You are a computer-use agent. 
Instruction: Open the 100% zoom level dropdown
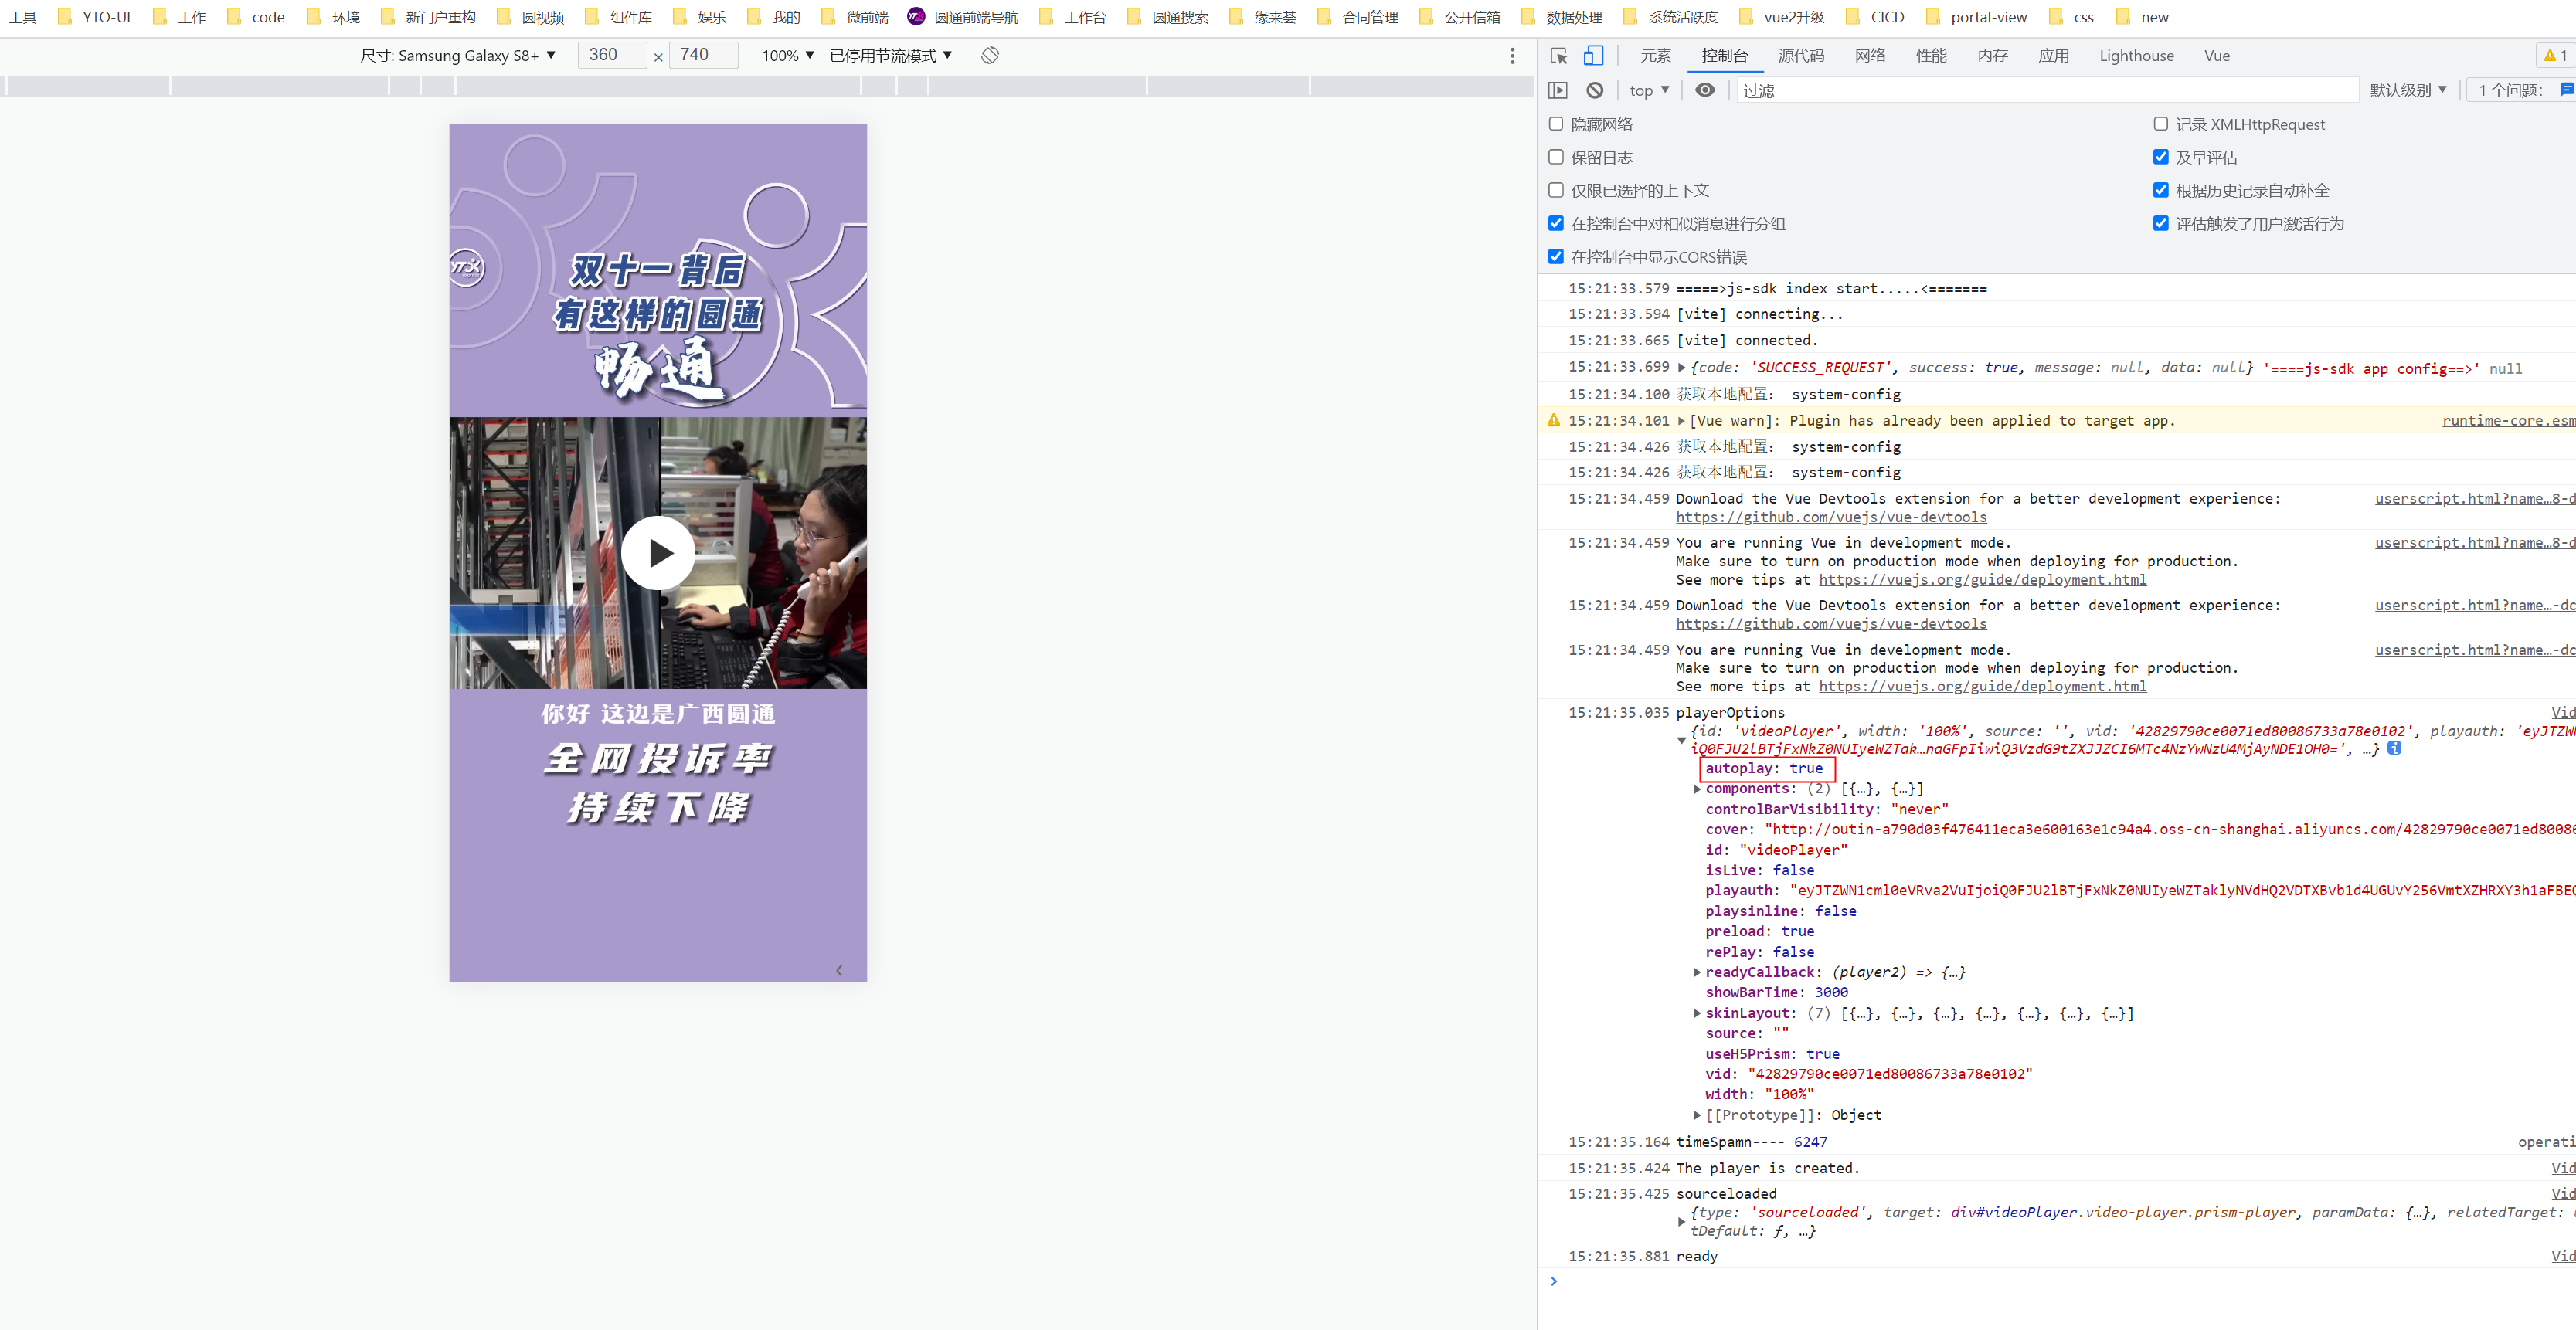(x=788, y=56)
